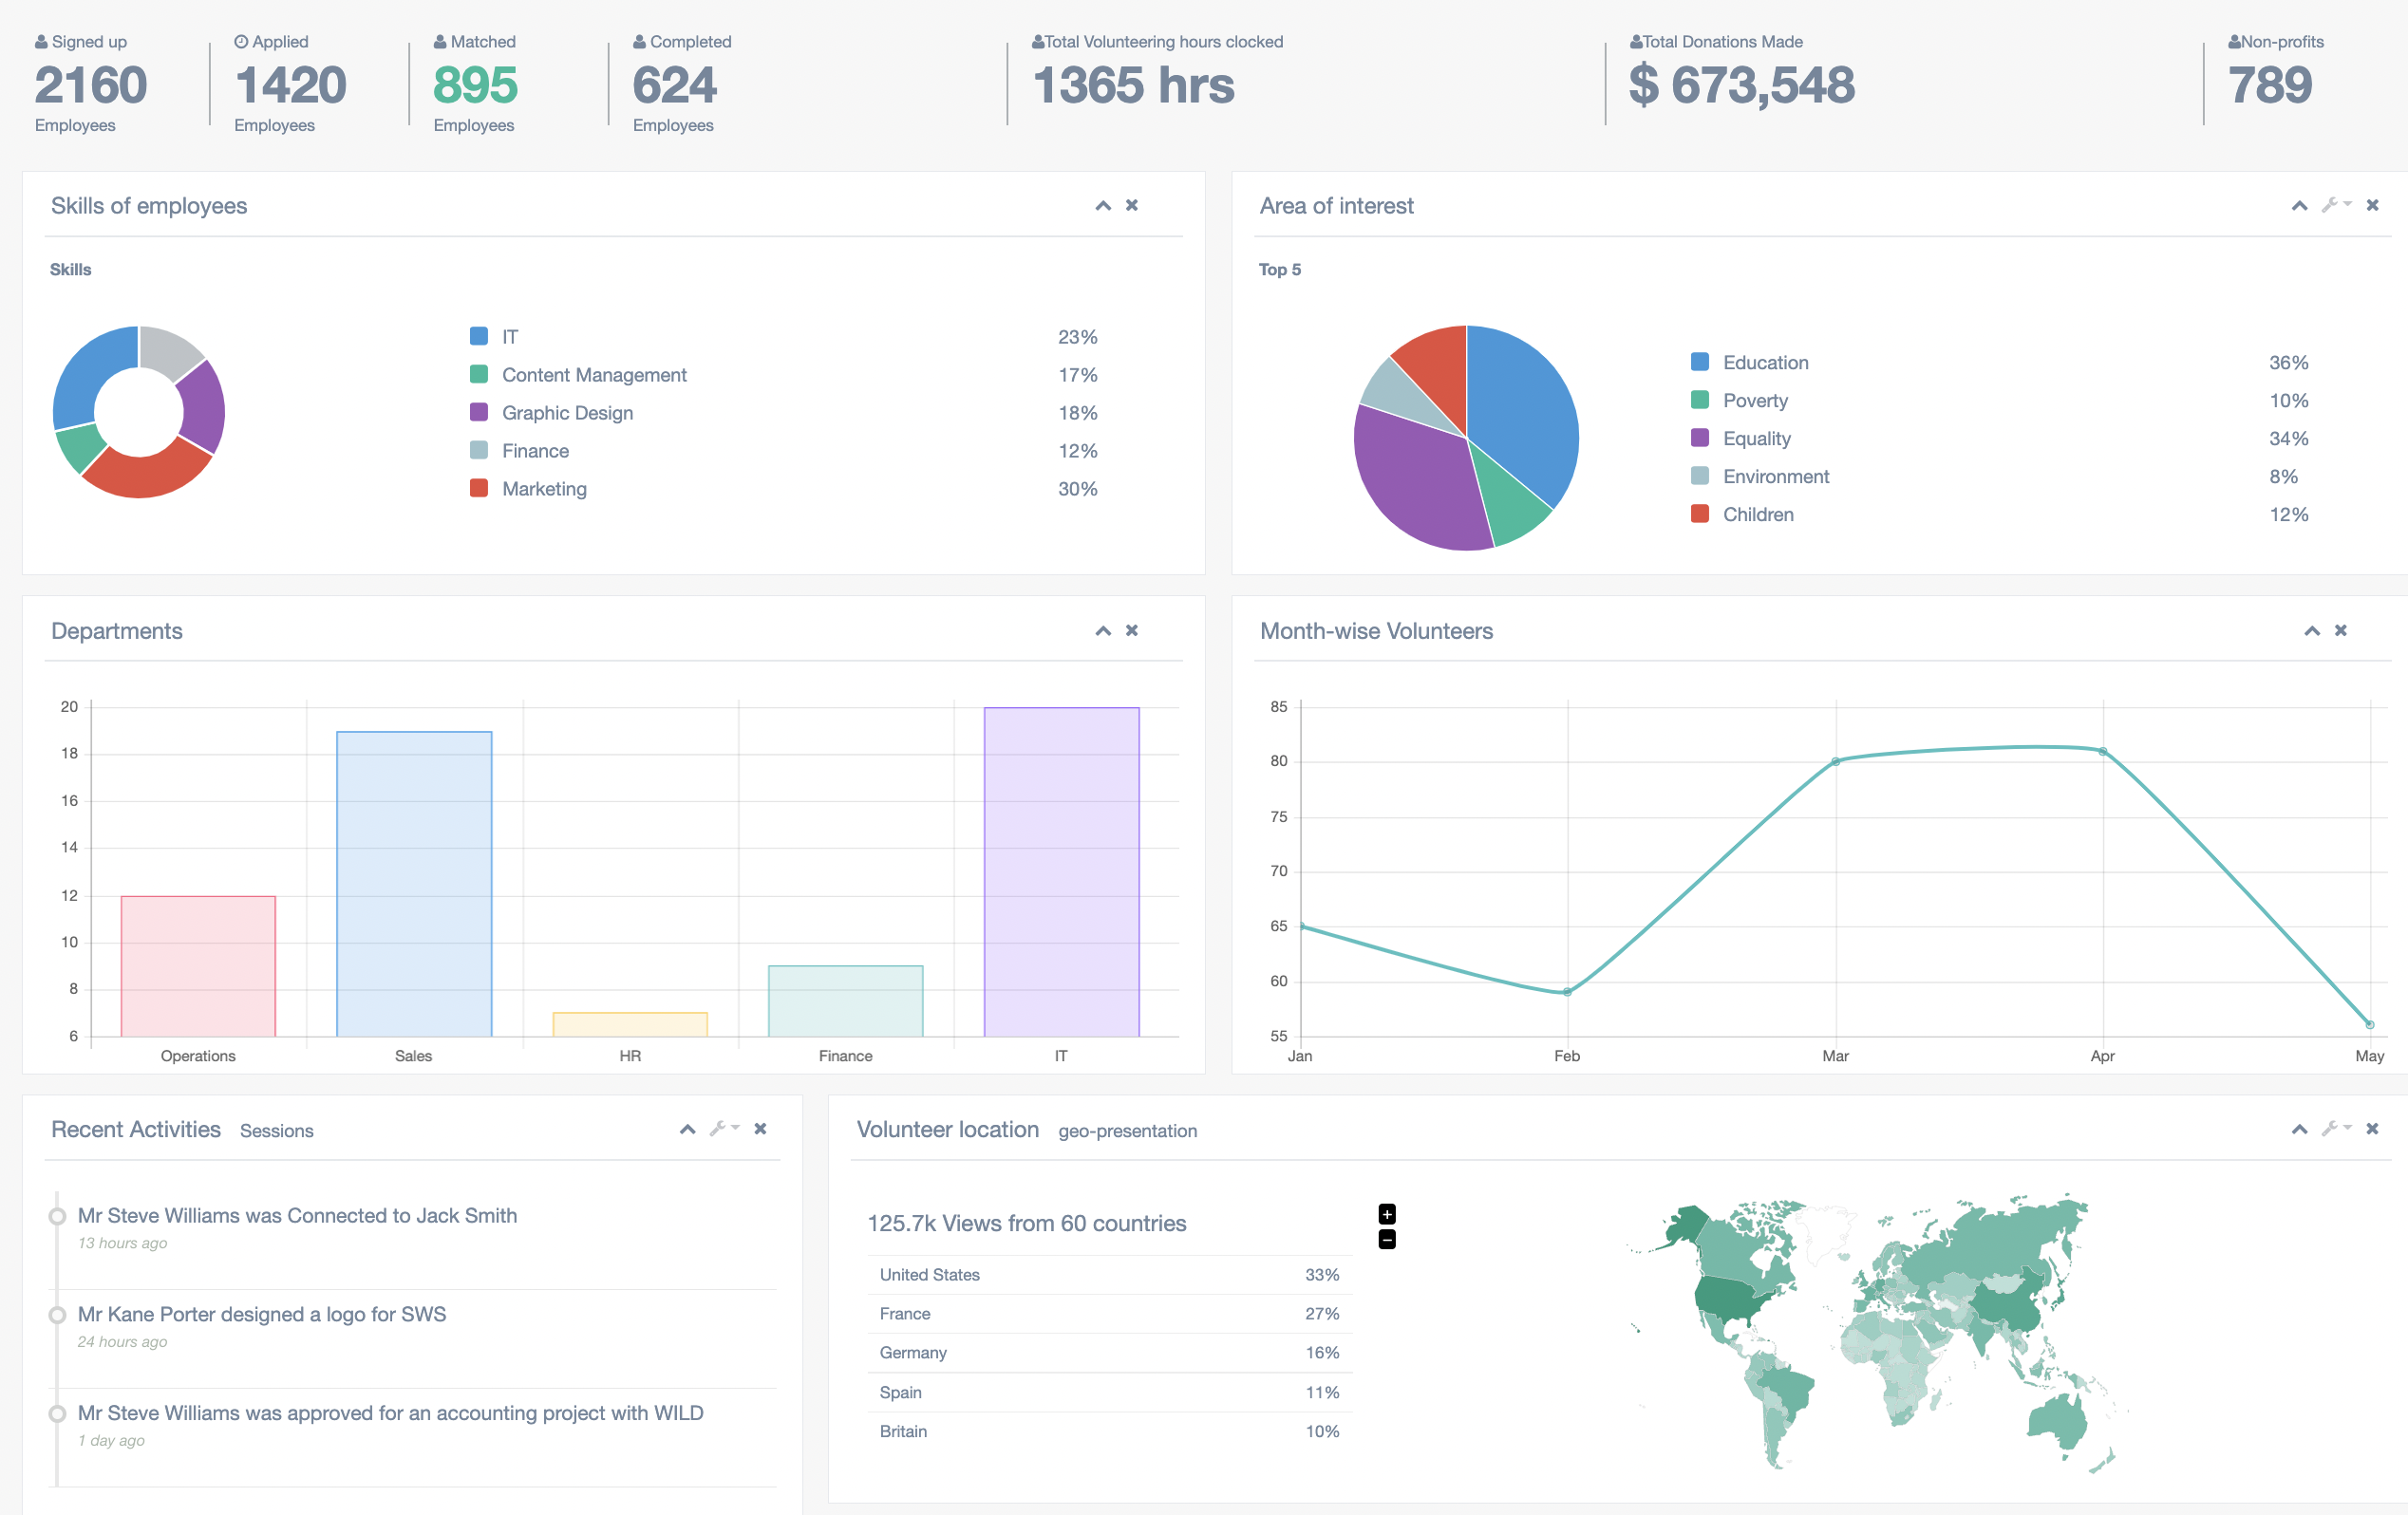Collapse the Skills of employees panel
This screenshot has width=2408, height=1515.
click(1103, 205)
